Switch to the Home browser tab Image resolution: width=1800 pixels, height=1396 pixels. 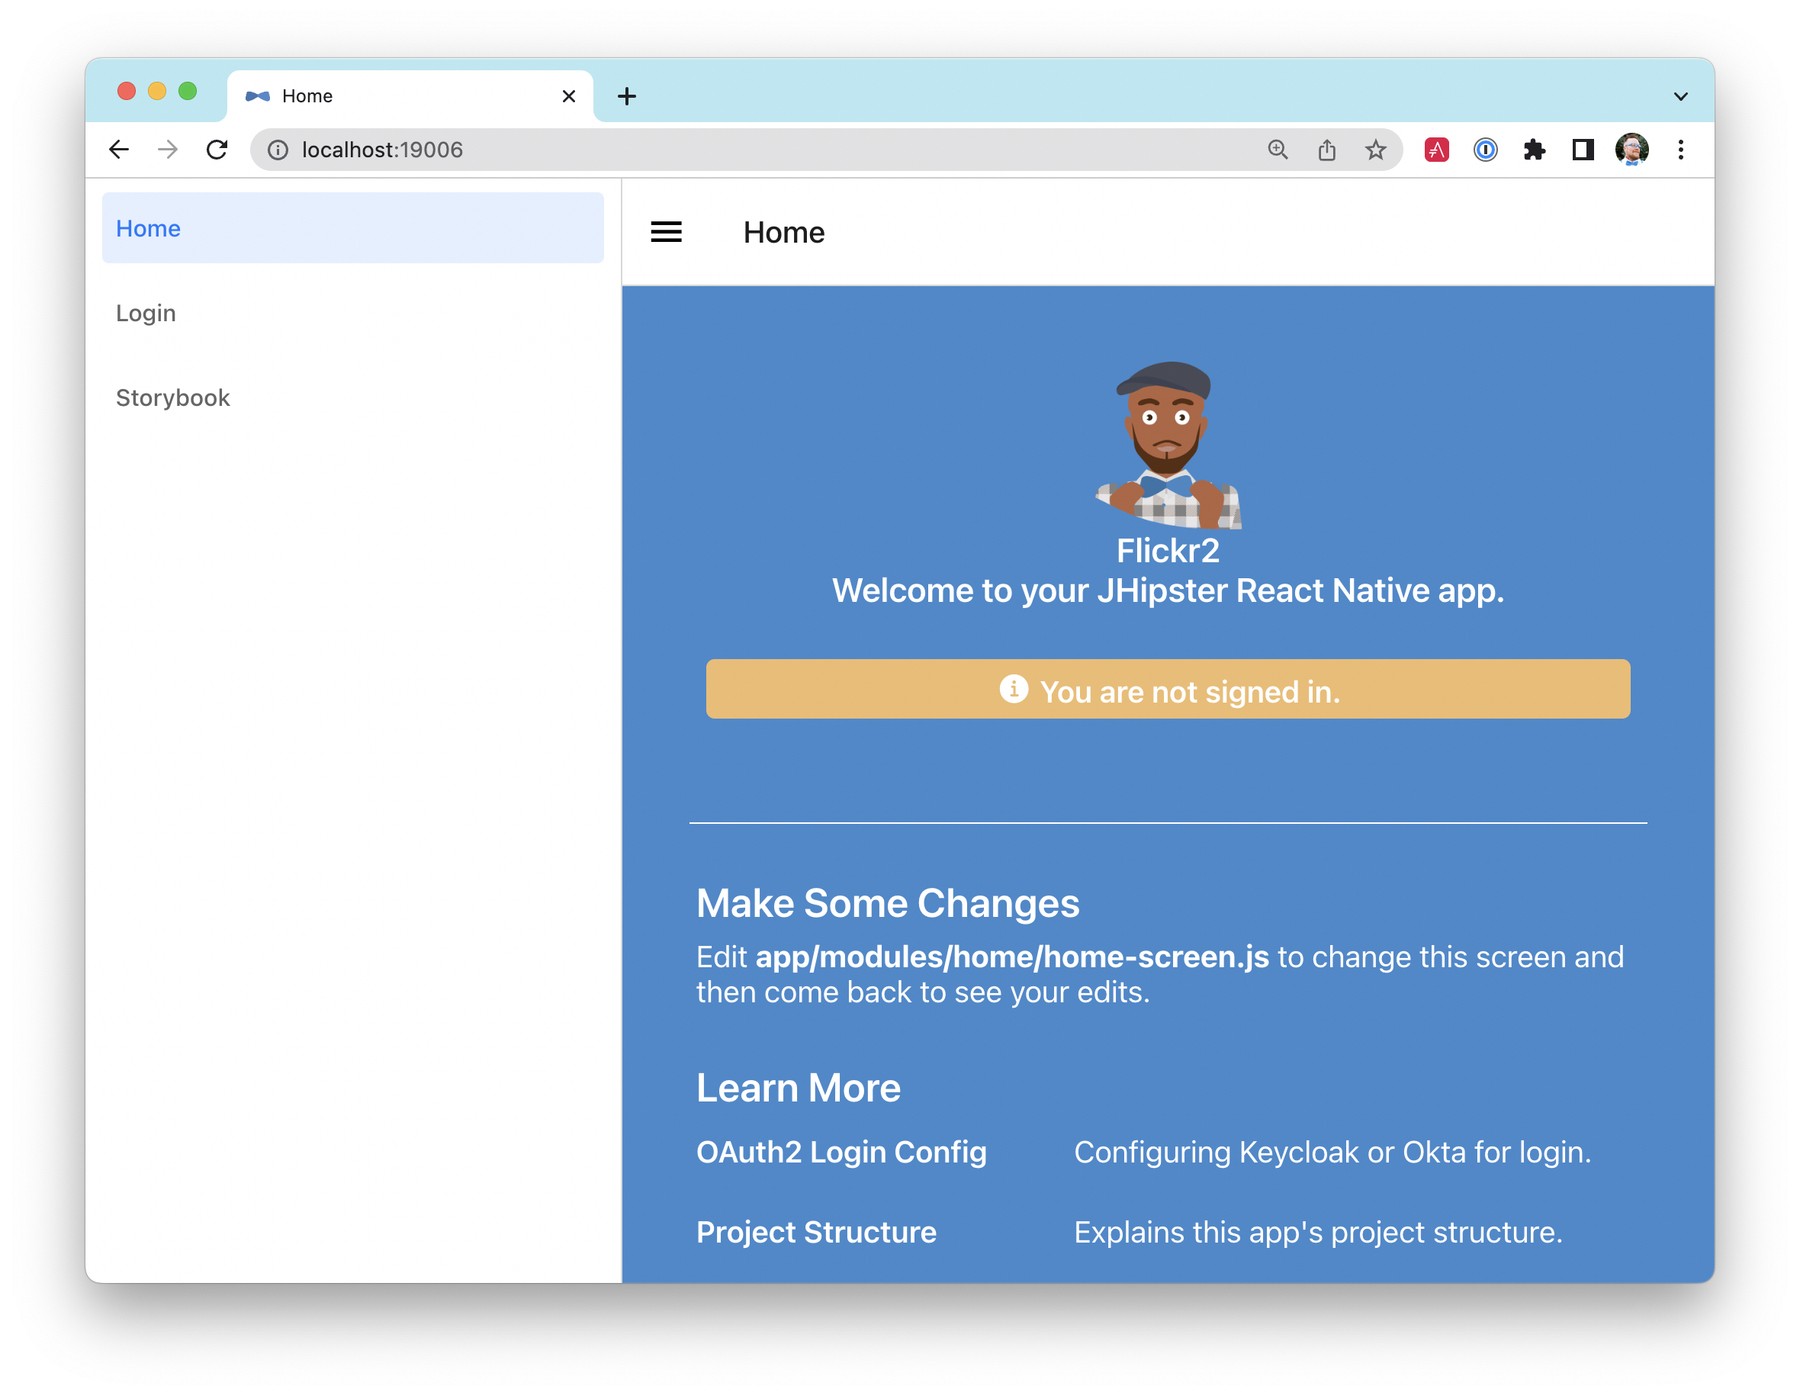click(x=410, y=96)
